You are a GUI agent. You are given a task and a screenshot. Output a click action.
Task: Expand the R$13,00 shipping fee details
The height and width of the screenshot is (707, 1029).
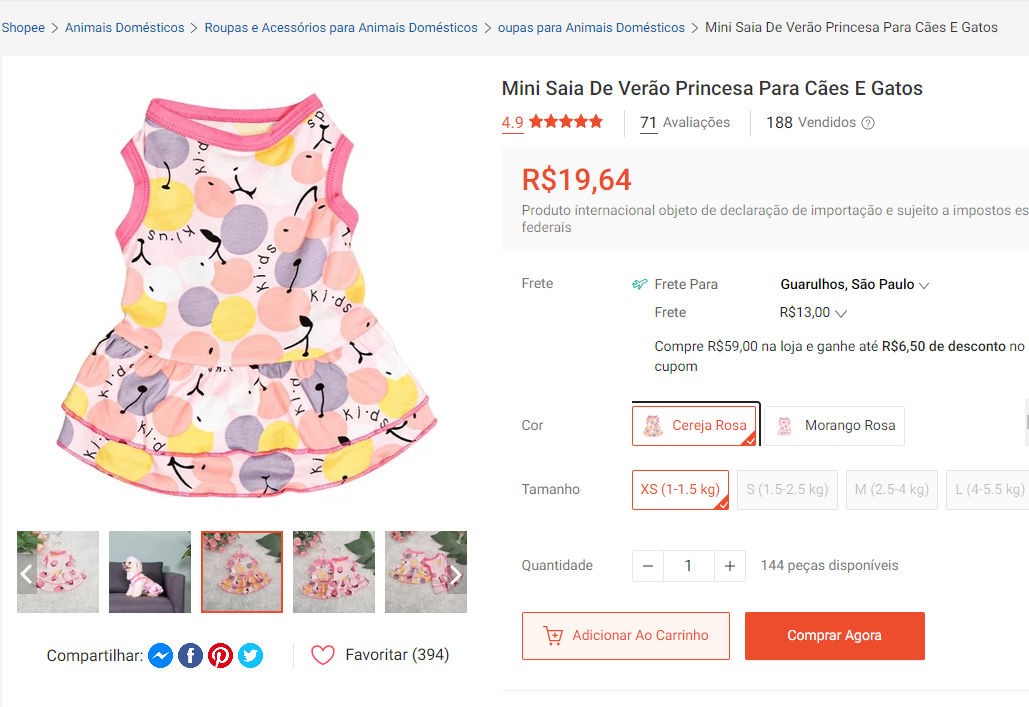tap(813, 313)
